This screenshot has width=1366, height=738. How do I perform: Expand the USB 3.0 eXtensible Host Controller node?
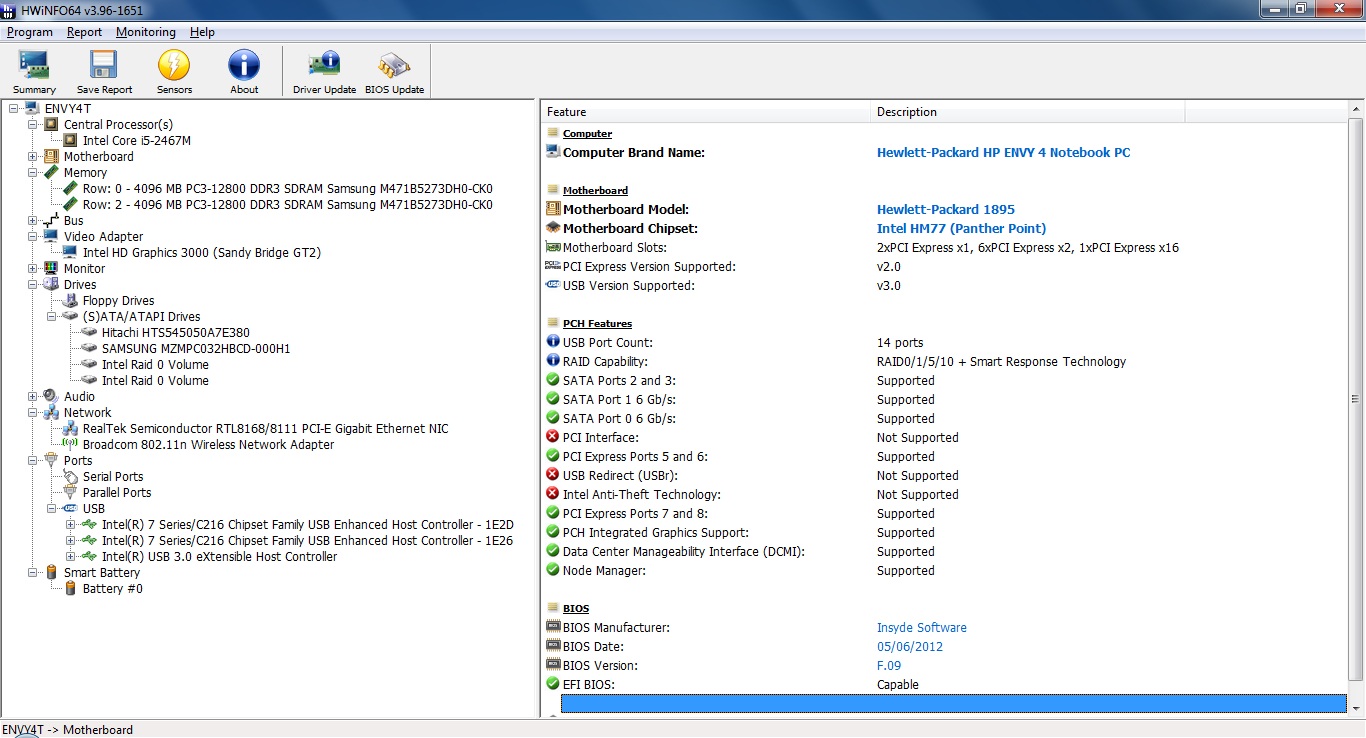(x=70, y=556)
